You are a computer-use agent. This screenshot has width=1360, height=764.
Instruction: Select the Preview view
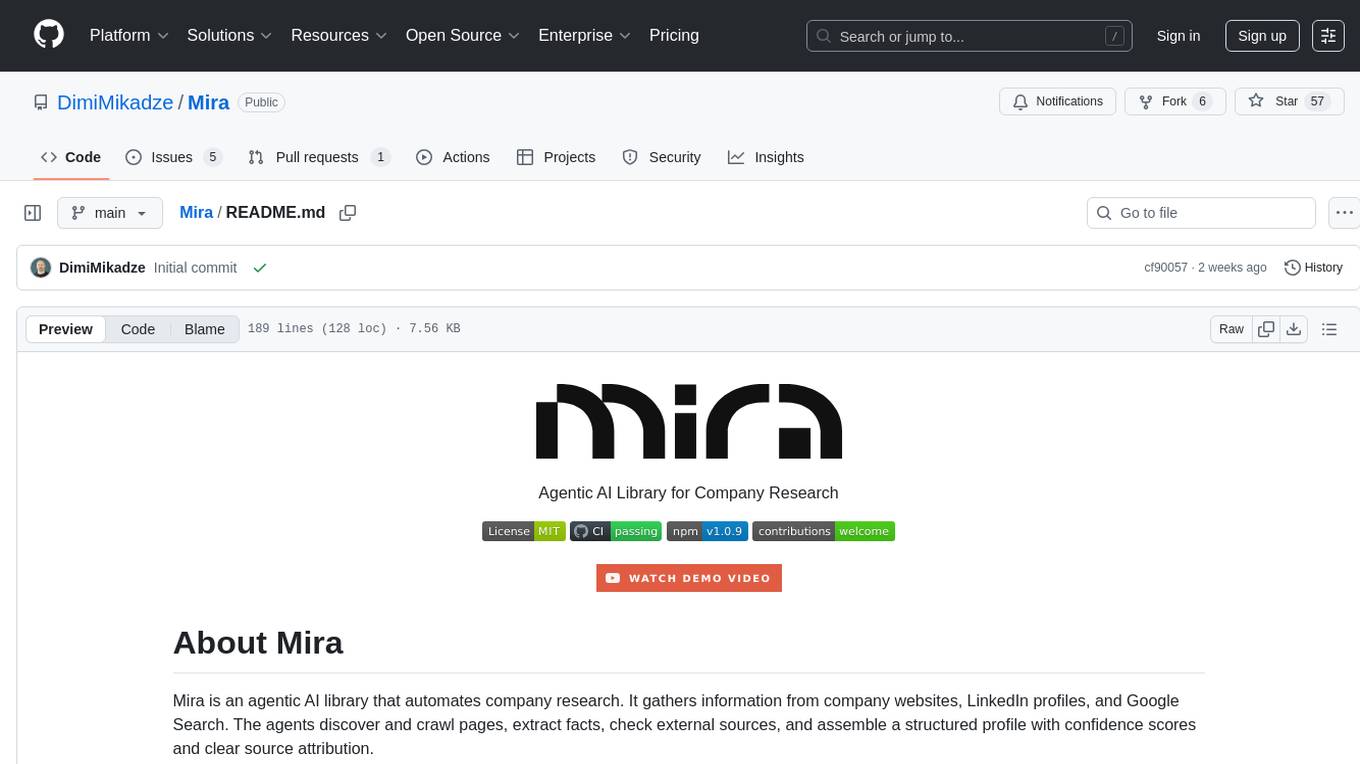[66, 329]
